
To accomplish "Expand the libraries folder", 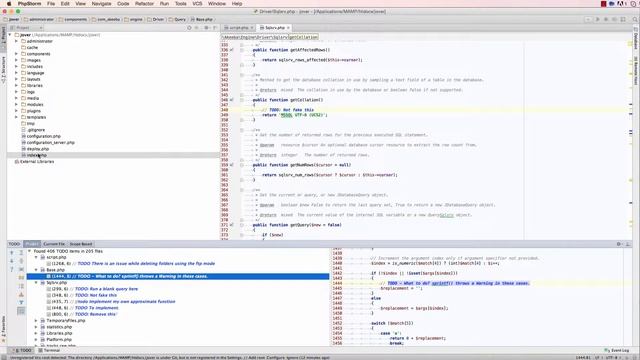I will 16,85.
